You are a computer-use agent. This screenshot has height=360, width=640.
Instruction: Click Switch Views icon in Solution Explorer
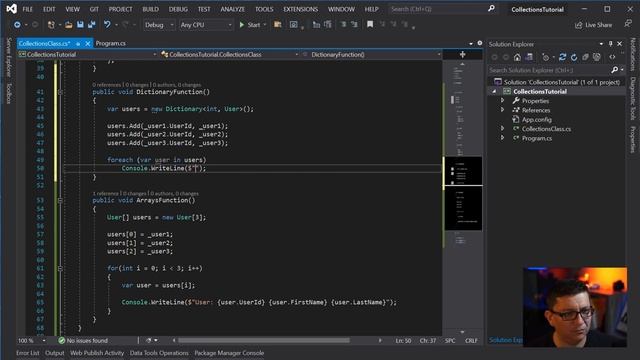pyautogui.click(x=529, y=57)
